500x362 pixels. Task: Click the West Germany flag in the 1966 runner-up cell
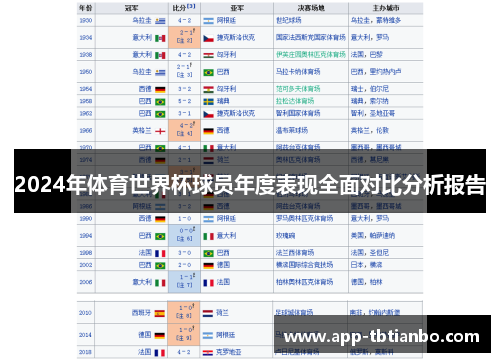[x=209, y=131]
